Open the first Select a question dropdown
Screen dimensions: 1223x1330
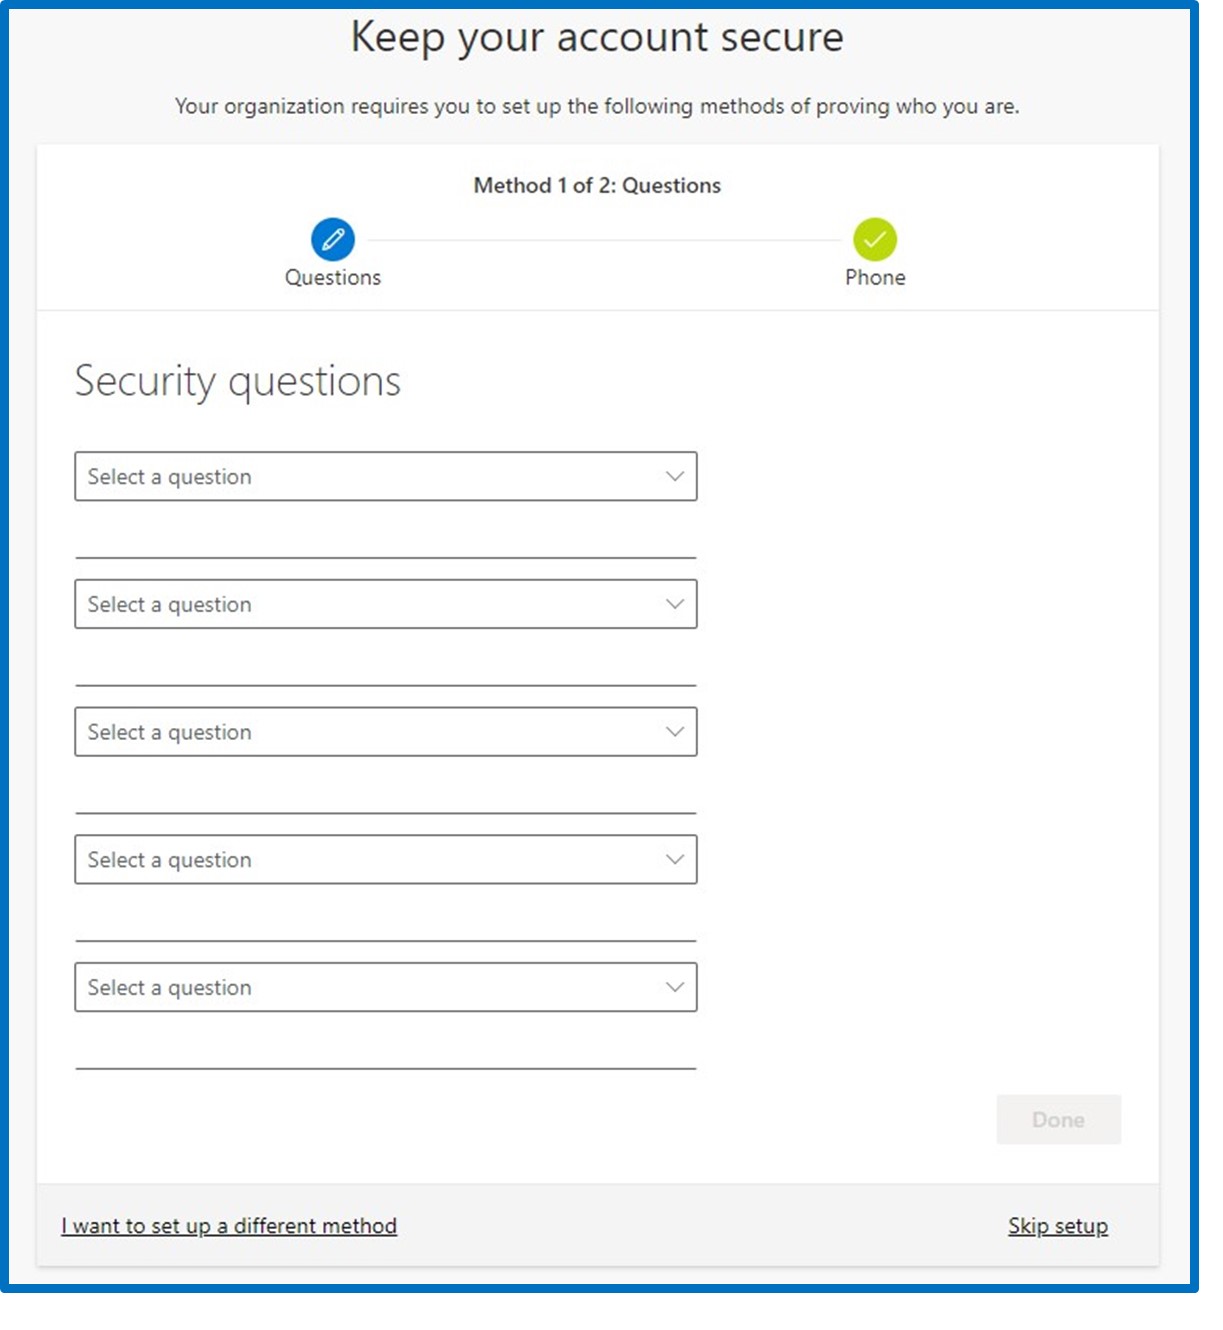[x=386, y=477]
